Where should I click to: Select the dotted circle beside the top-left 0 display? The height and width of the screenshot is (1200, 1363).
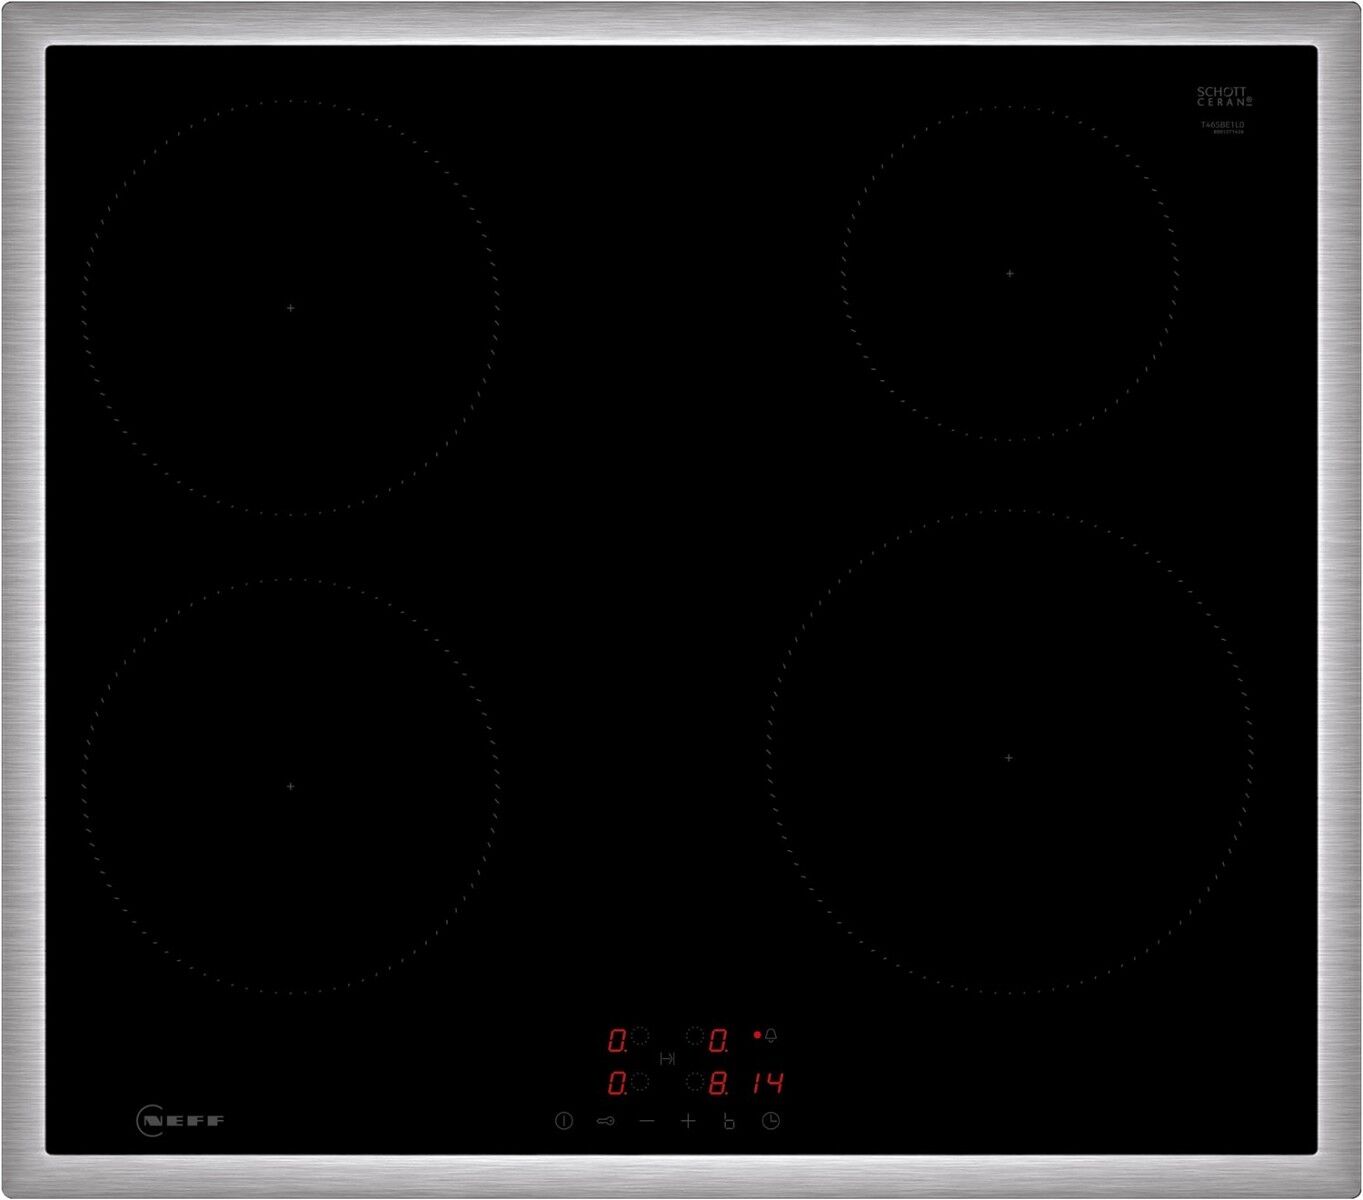coord(640,1036)
